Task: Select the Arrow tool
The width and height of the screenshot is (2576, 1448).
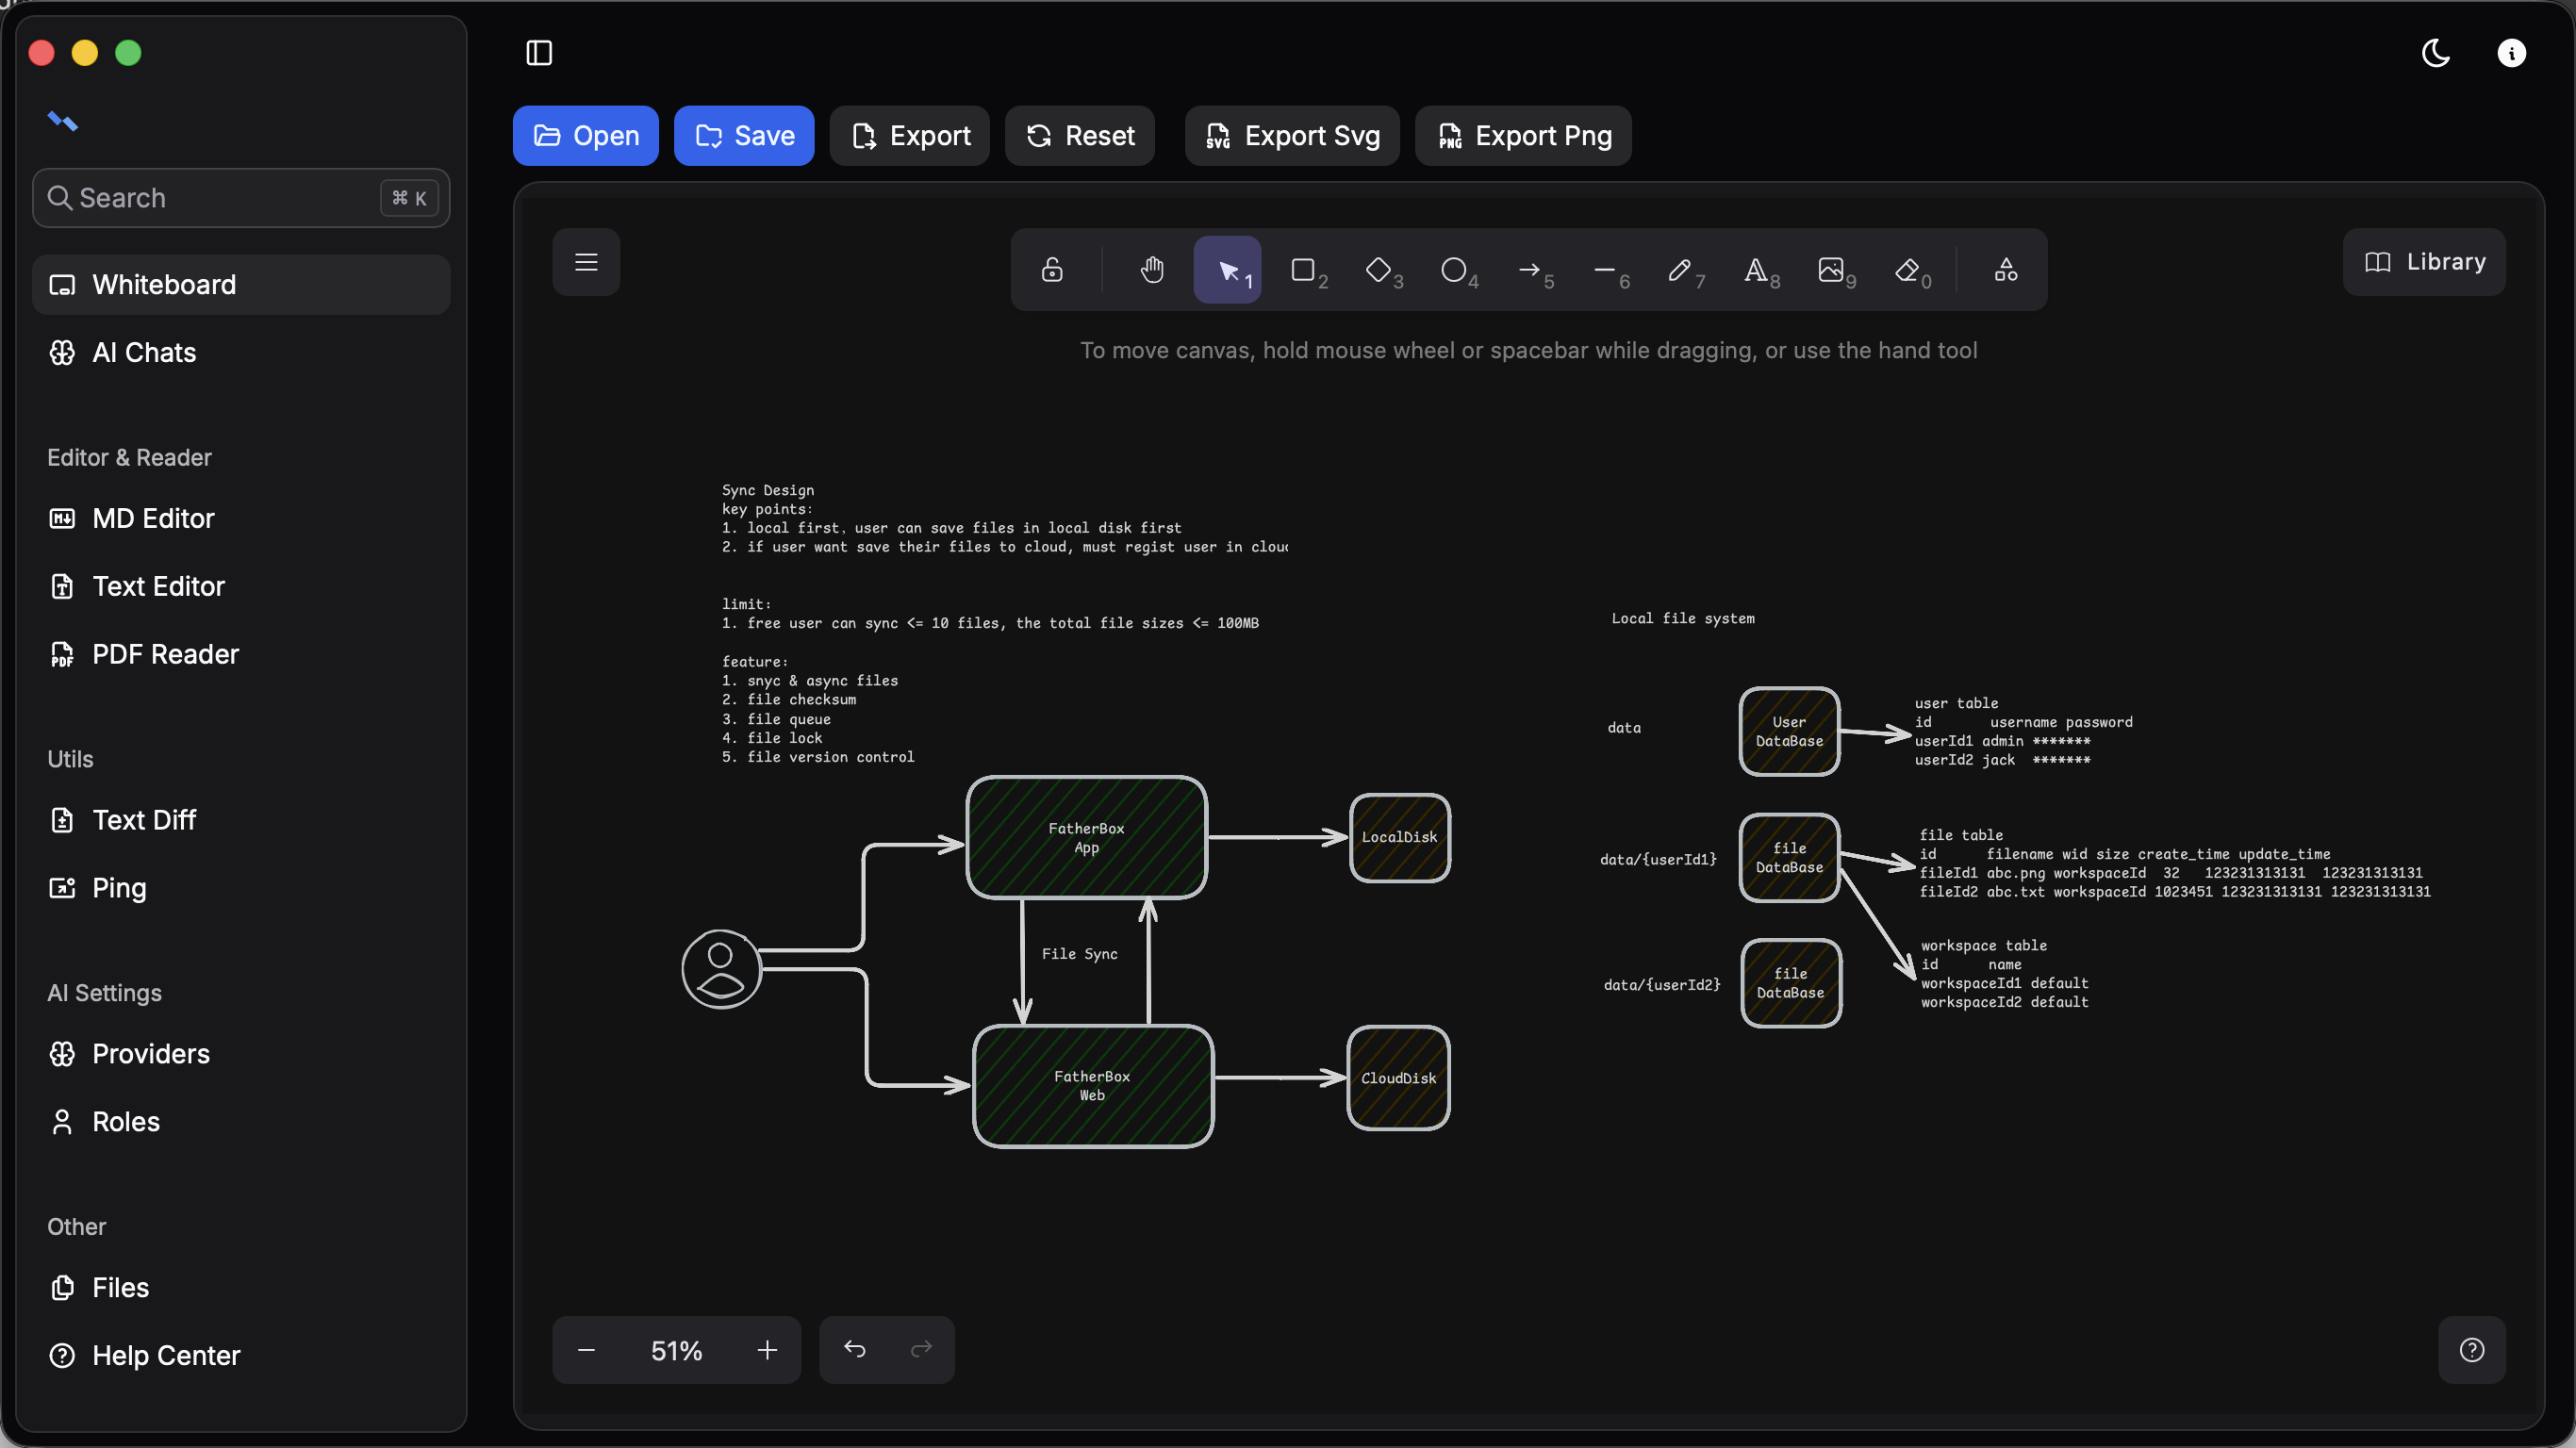Action: [1530, 270]
